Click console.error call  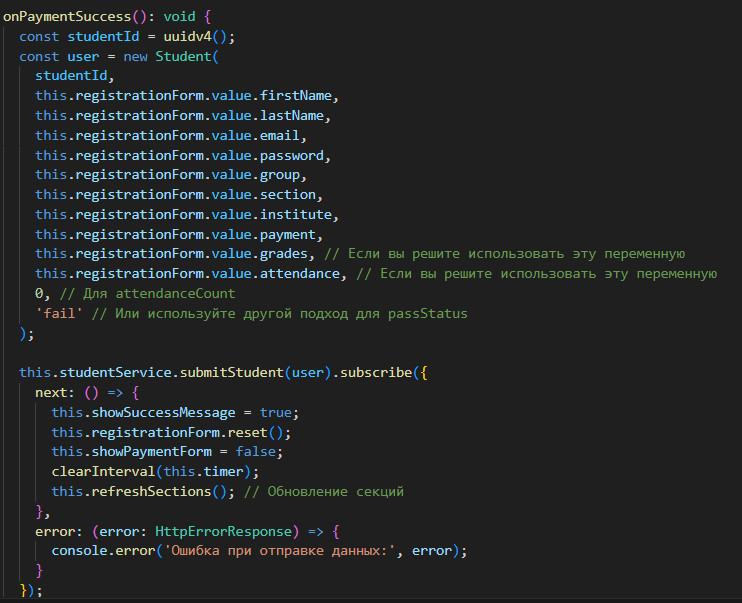coord(259,550)
